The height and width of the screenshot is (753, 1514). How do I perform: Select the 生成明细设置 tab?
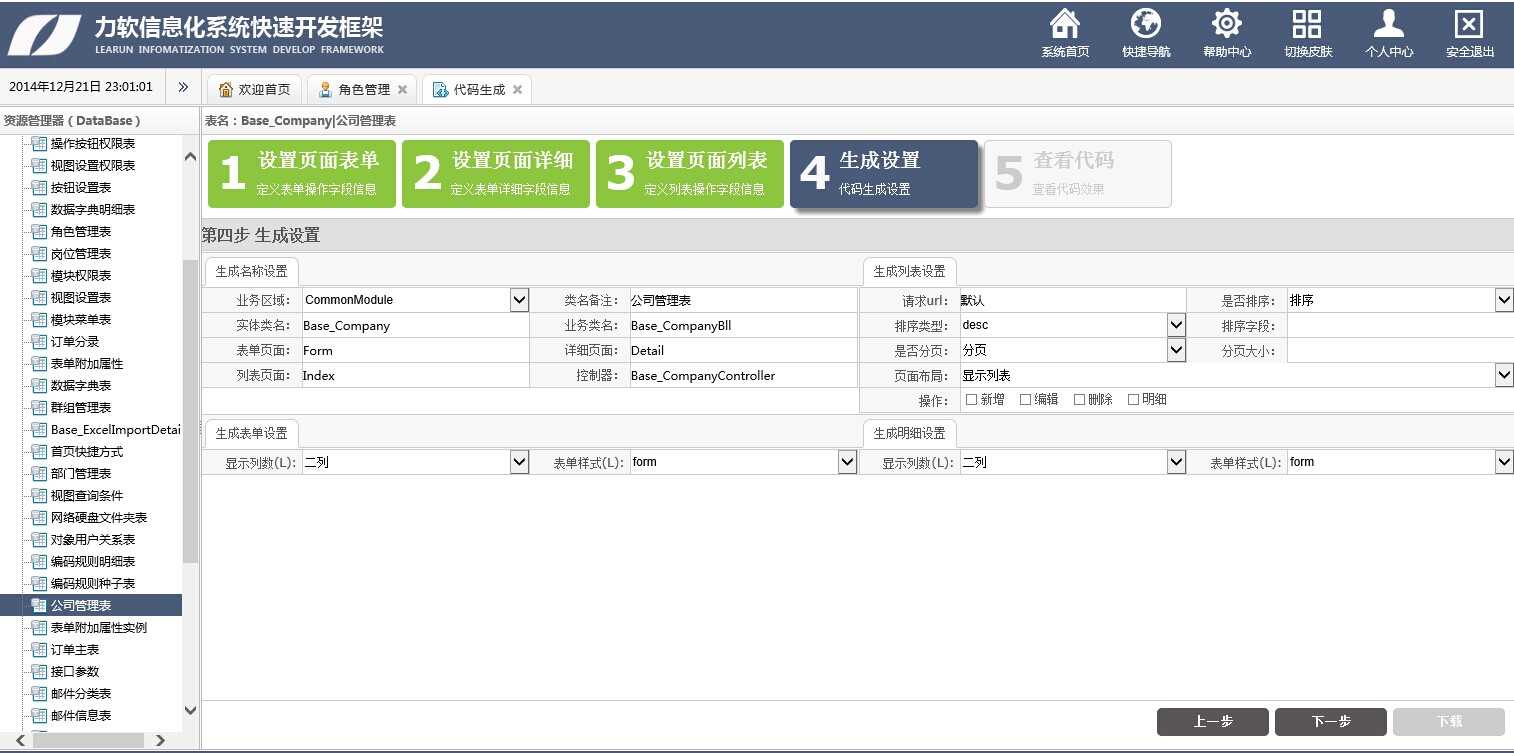[x=909, y=433]
